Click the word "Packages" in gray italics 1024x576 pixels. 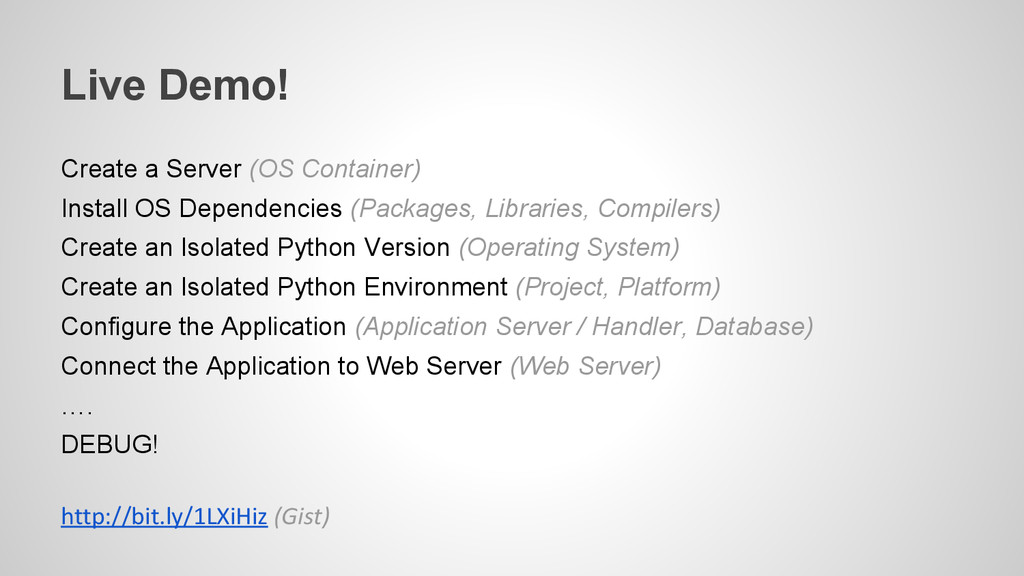[x=413, y=209]
